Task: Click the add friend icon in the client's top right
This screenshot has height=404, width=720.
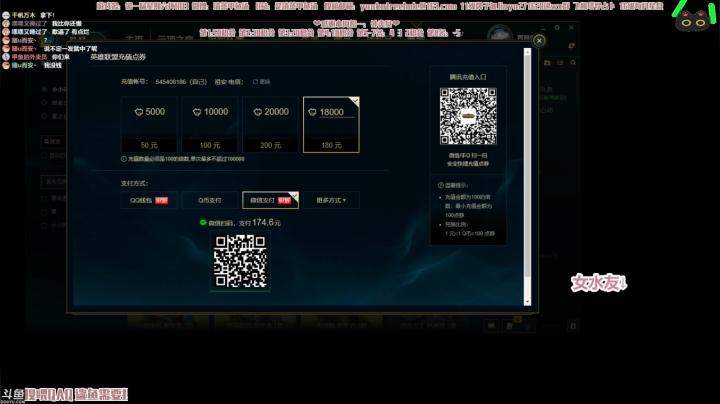Action: point(571,46)
